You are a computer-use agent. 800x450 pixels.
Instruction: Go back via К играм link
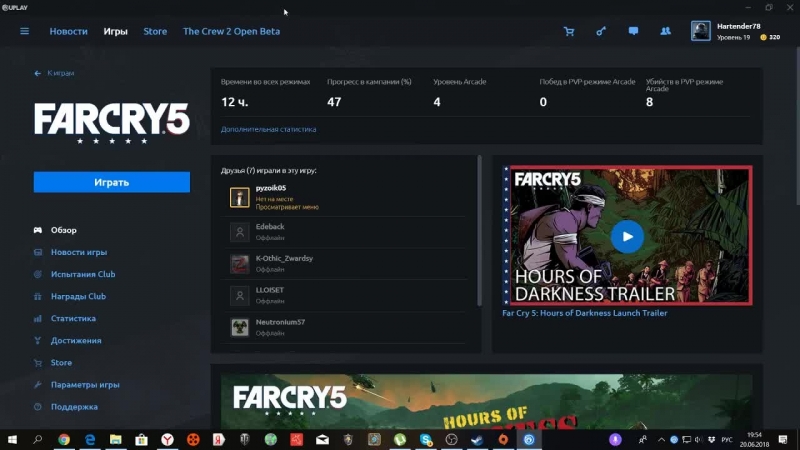(x=54, y=73)
